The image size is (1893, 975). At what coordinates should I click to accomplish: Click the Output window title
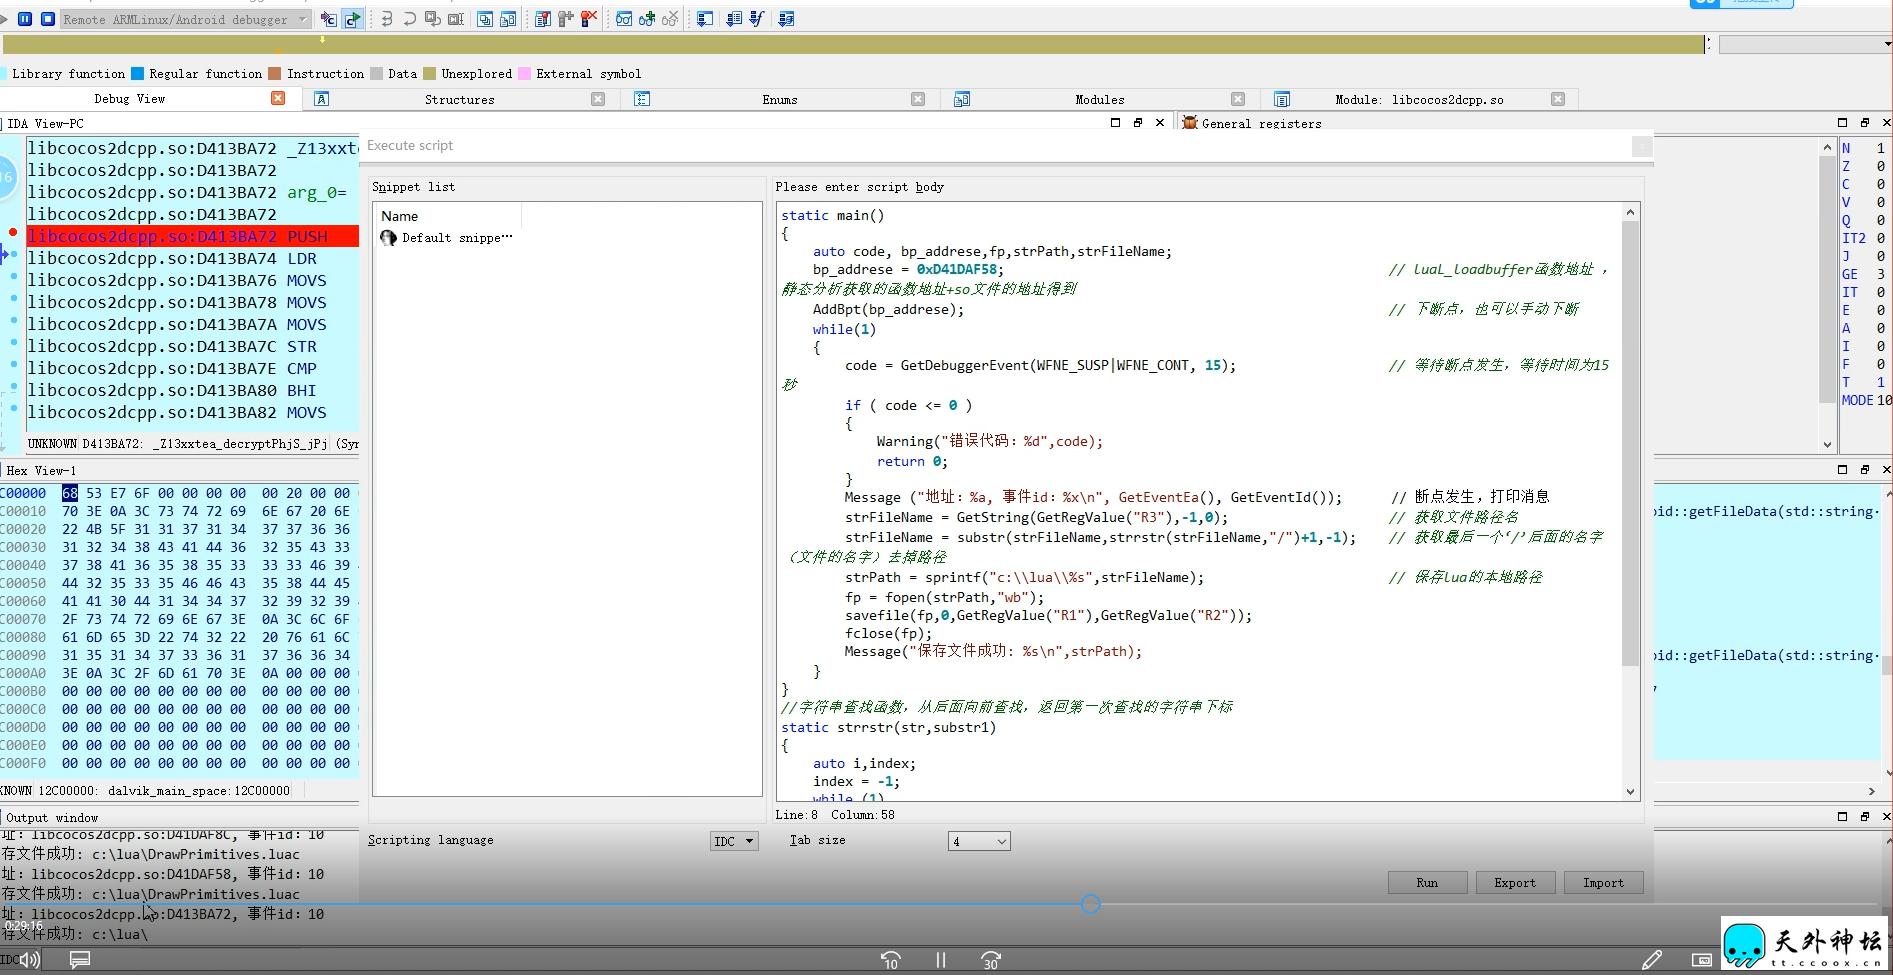[x=52, y=818]
